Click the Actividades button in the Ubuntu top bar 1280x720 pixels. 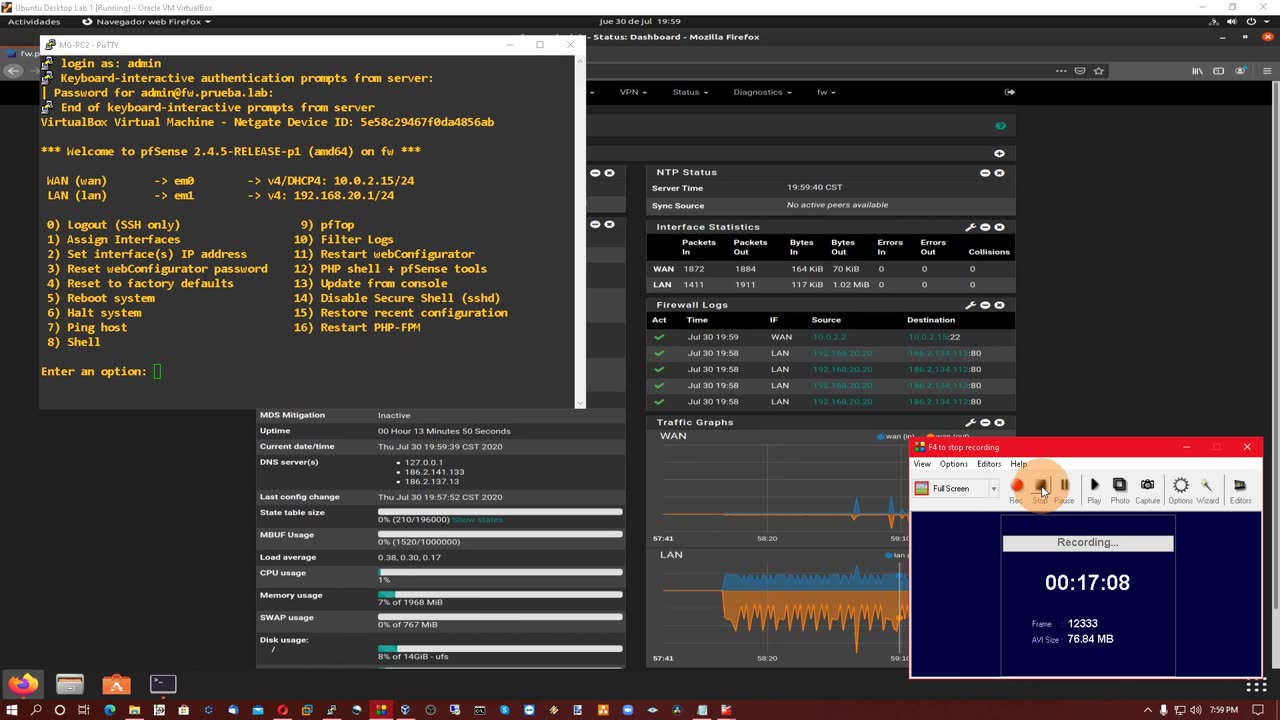pyautogui.click(x=33, y=21)
